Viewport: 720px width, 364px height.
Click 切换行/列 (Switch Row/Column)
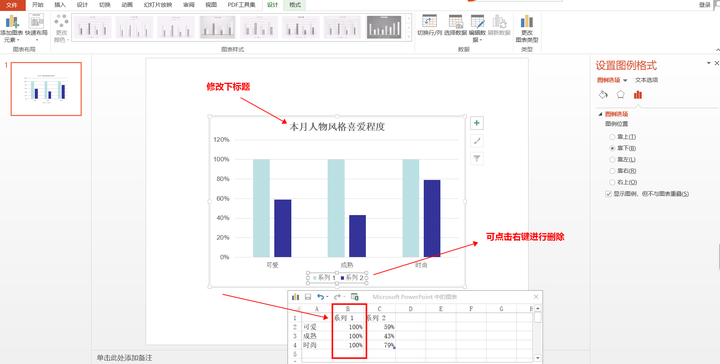click(x=429, y=26)
